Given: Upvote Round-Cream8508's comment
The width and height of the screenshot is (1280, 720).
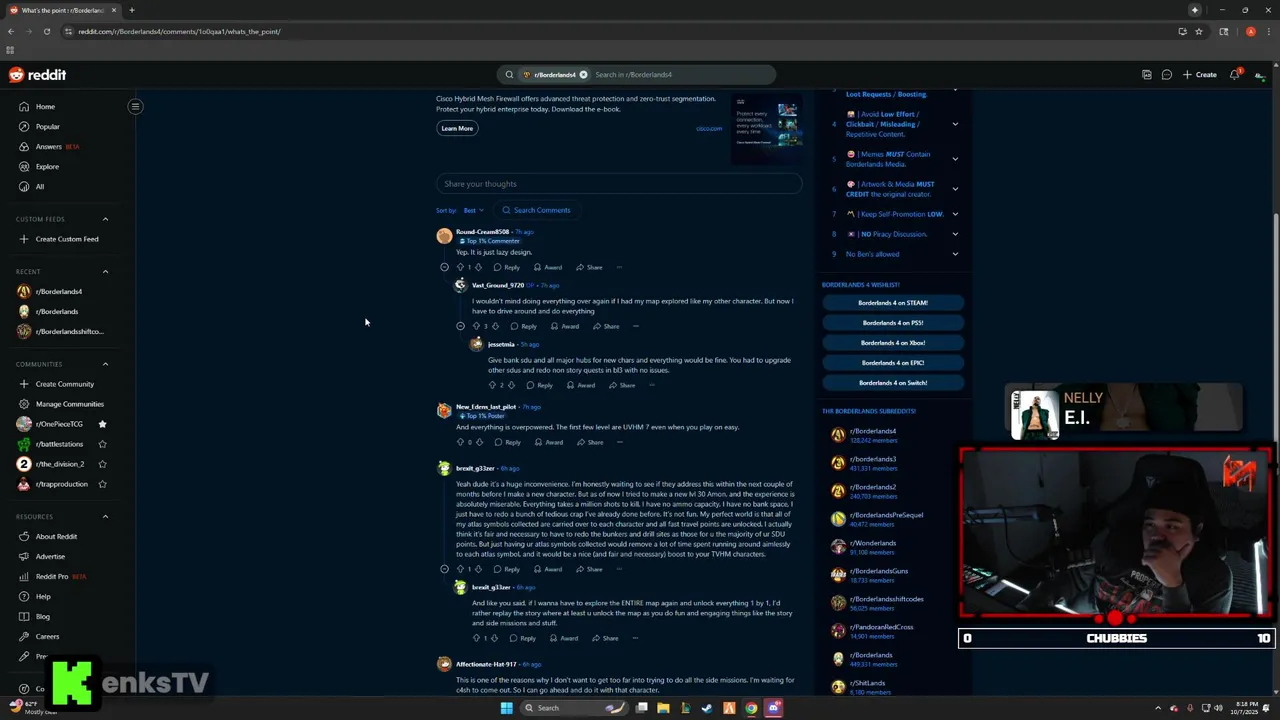Looking at the screenshot, I should pos(460,267).
